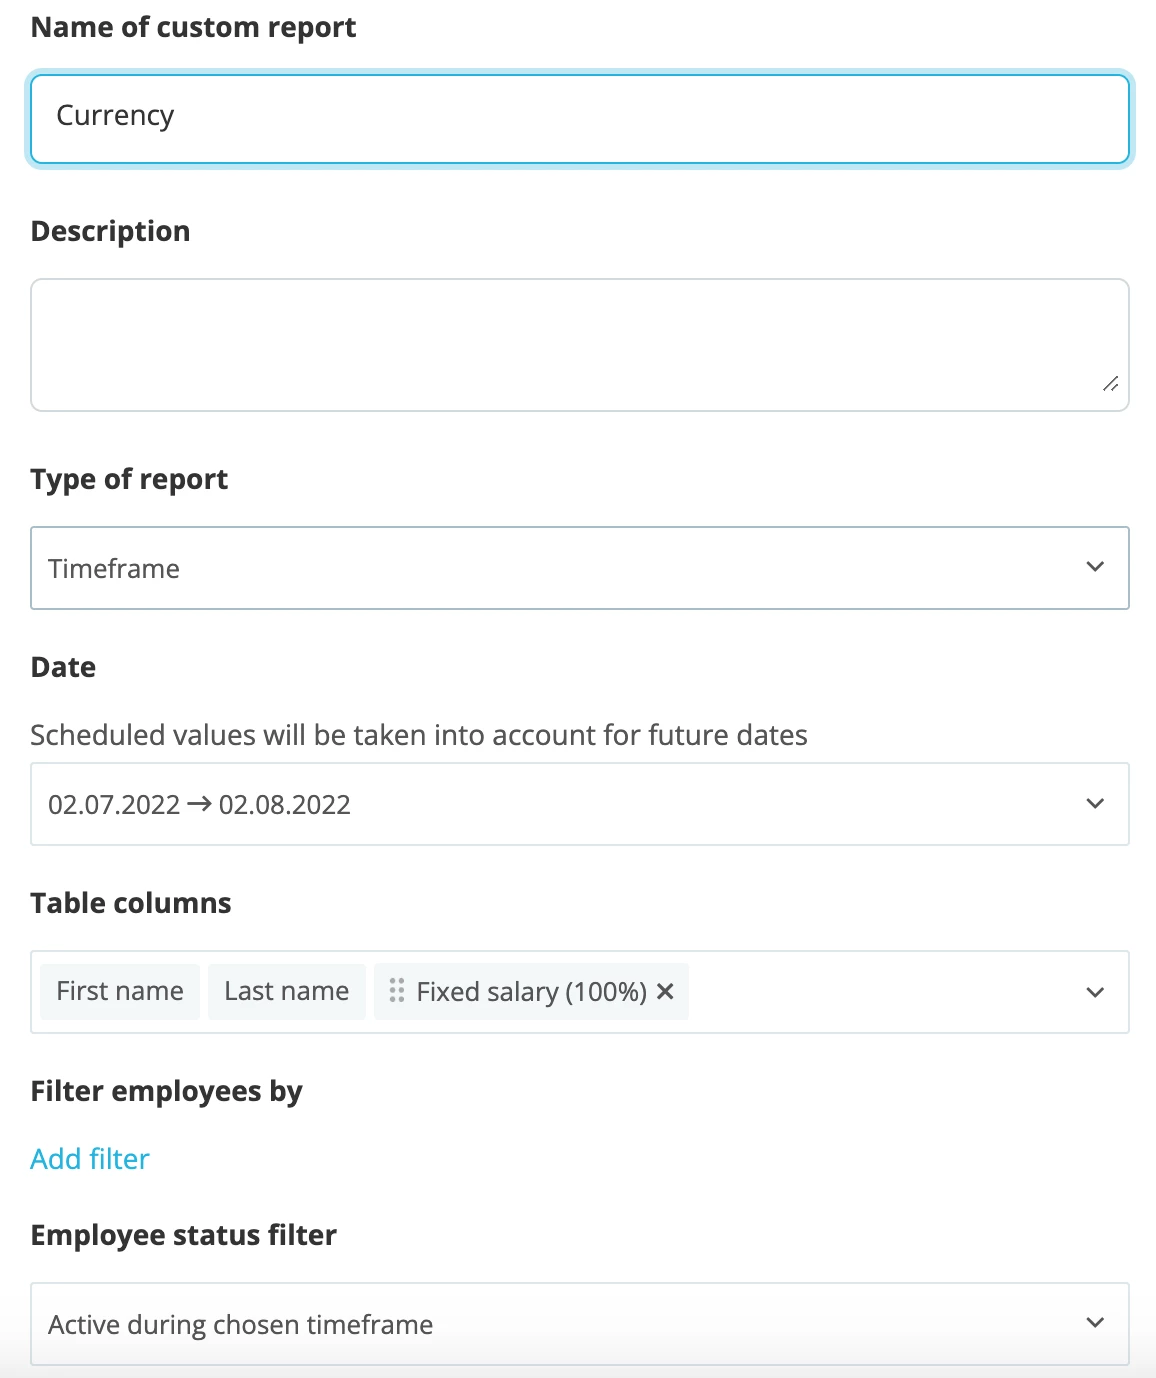This screenshot has height=1378, width=1156.
Task: Remove the Fixed salary (100%) column tag
Action: [x=665, y=991]
